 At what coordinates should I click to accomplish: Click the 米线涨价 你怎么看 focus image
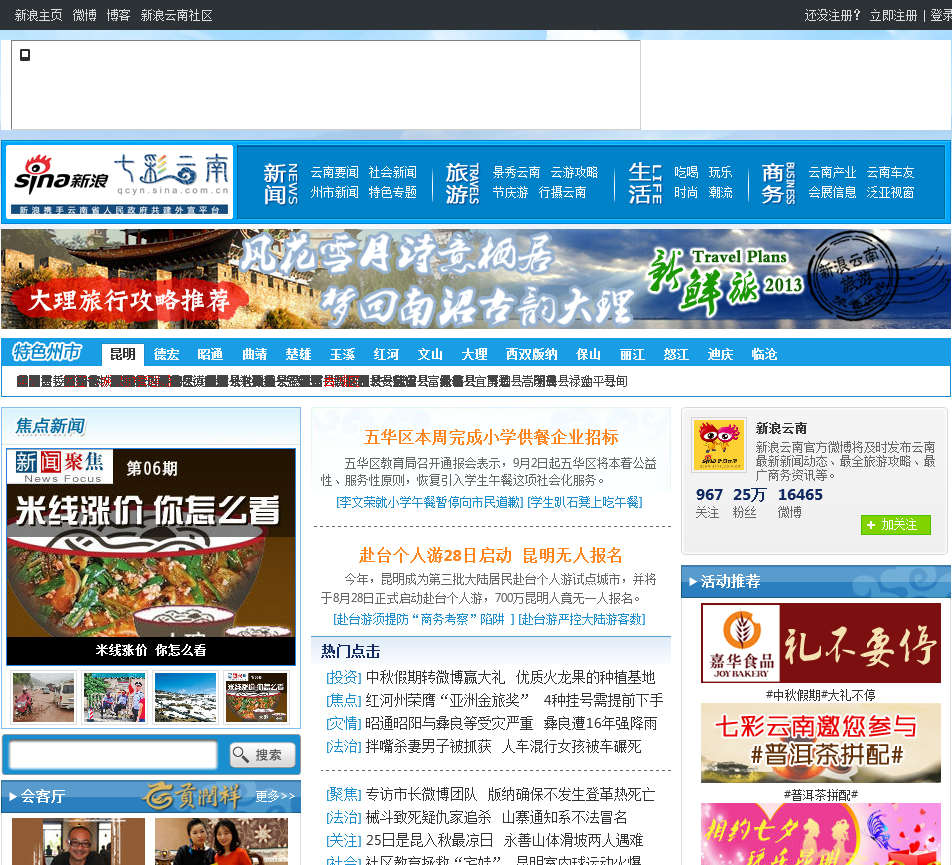(x=151, y=557)
